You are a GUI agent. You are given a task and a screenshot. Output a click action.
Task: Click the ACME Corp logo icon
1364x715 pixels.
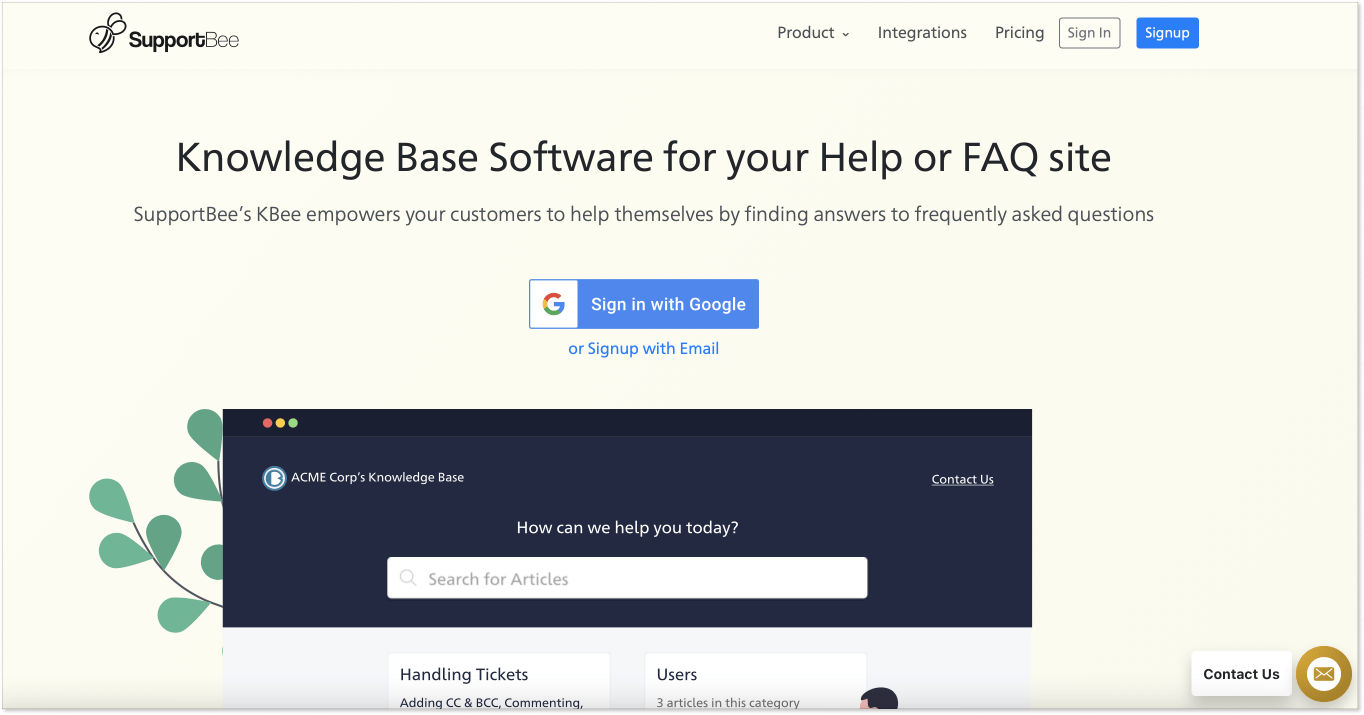(274, 478)
